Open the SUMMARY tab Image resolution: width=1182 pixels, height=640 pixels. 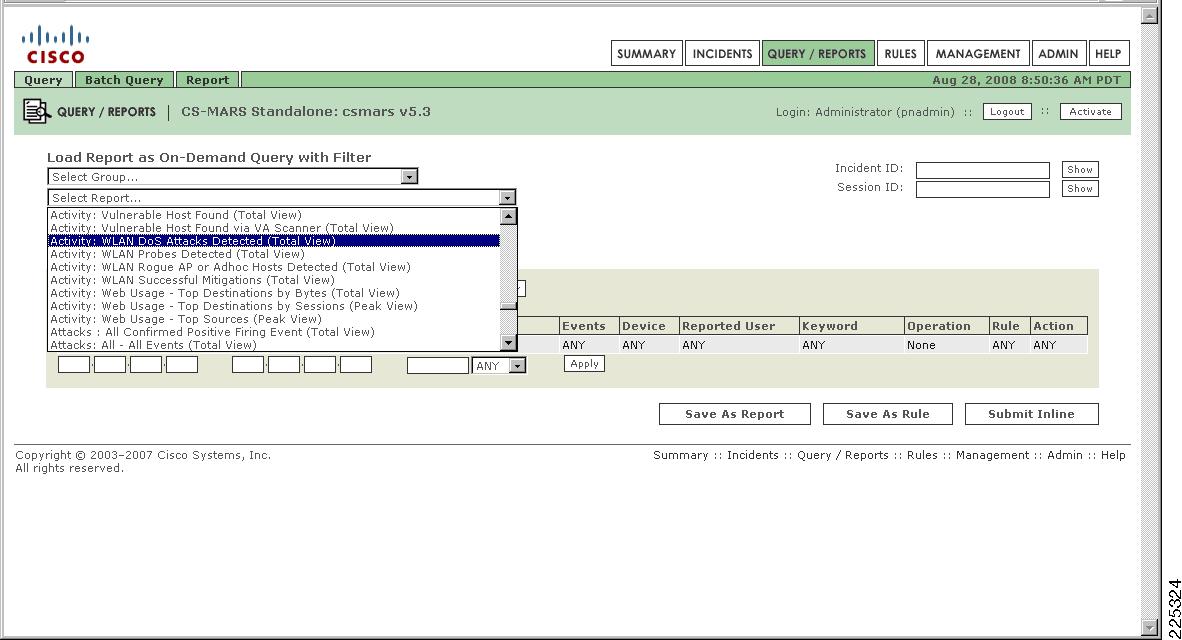click(x=646, y=54)
